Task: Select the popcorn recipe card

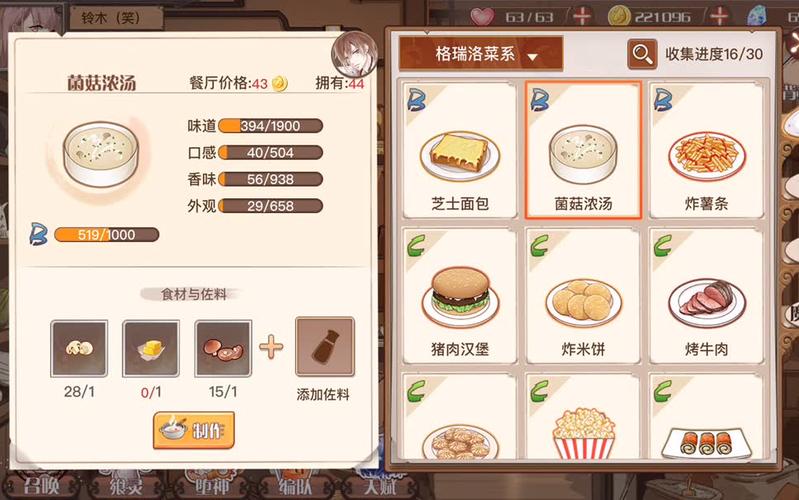Action: click(583, 416)
